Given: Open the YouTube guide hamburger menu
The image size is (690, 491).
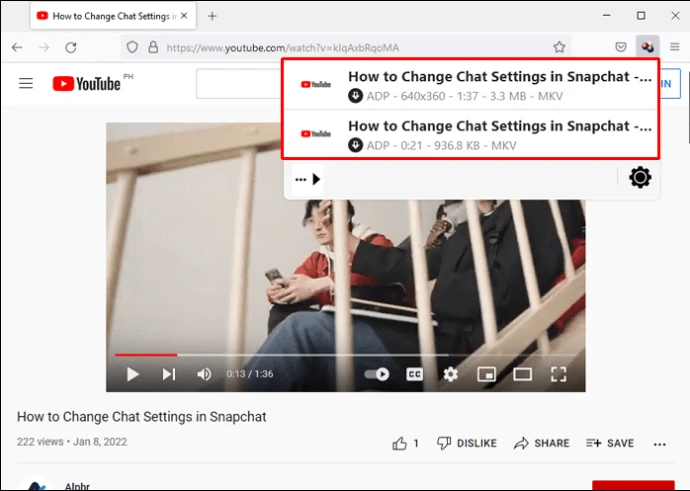Looking at the screenshot, I should point(26,83).
